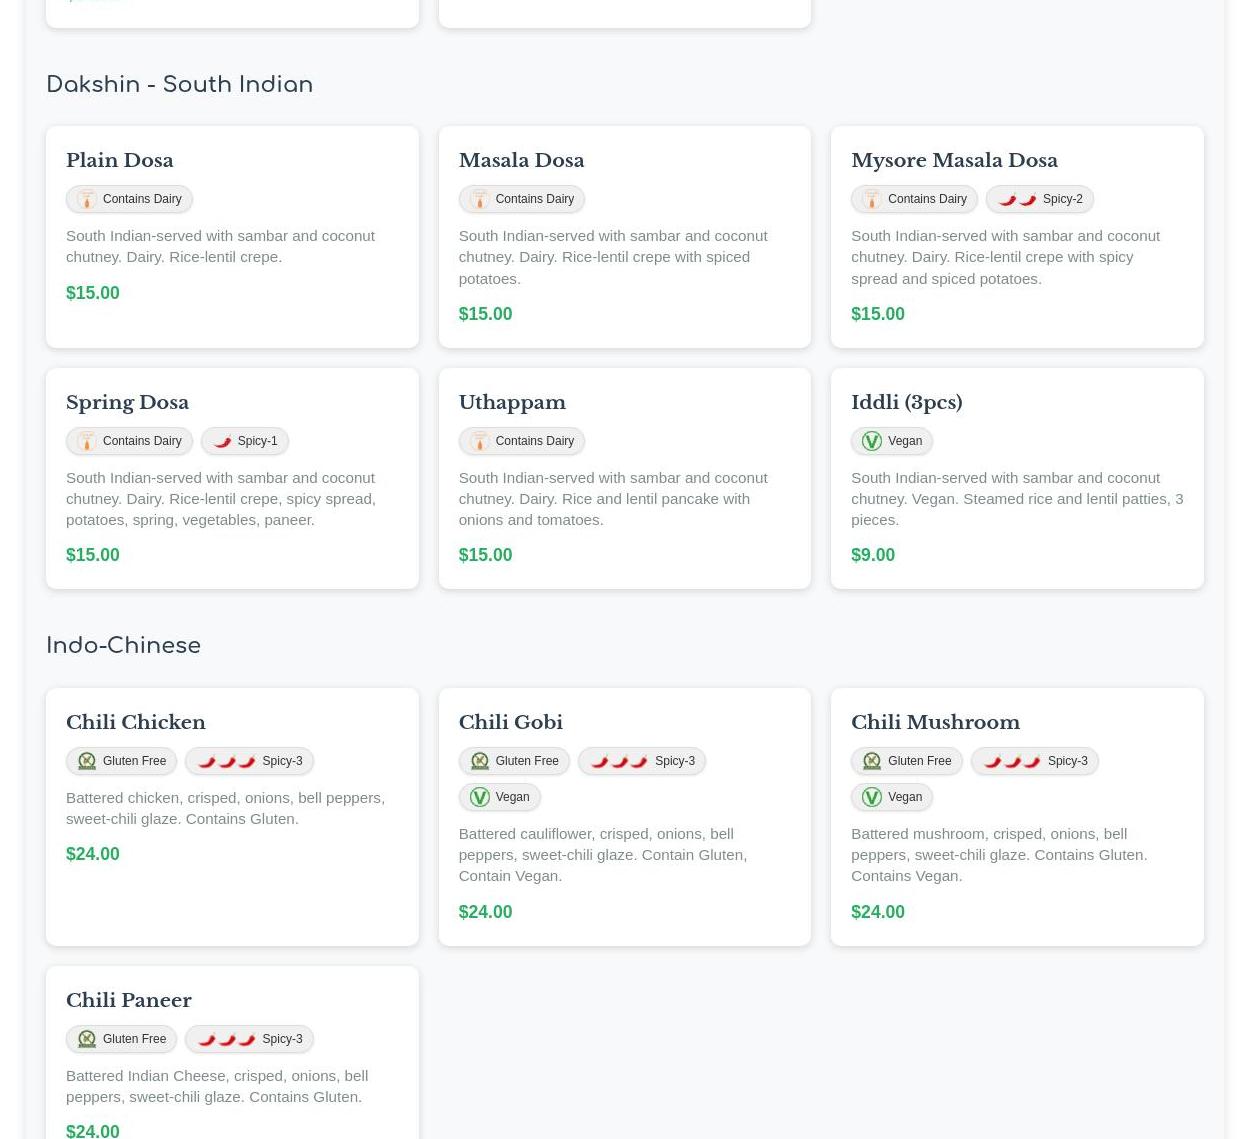This screenshot has width=1250, height=1139.
Task: Click the Indo-Chinese section heading
Action: click(124, 646)
